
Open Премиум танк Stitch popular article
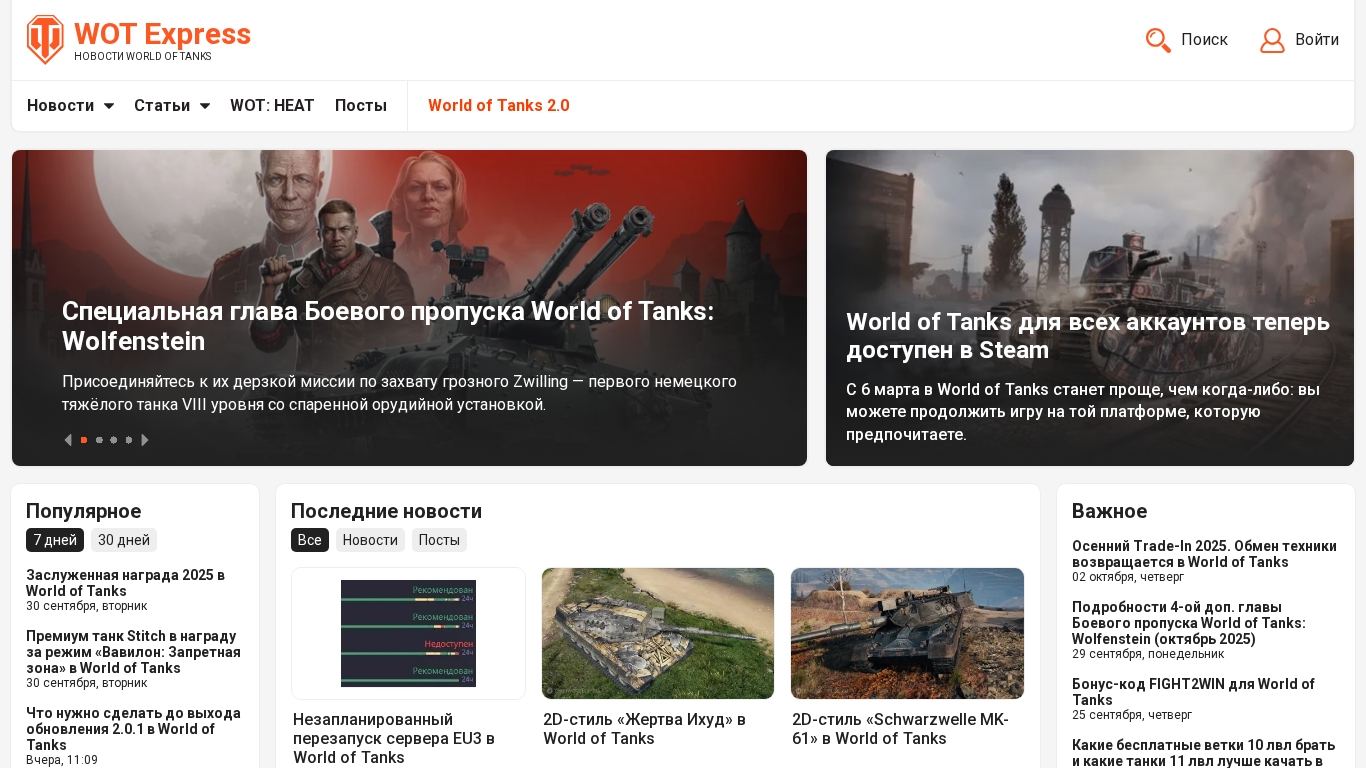tap(133, 652)
